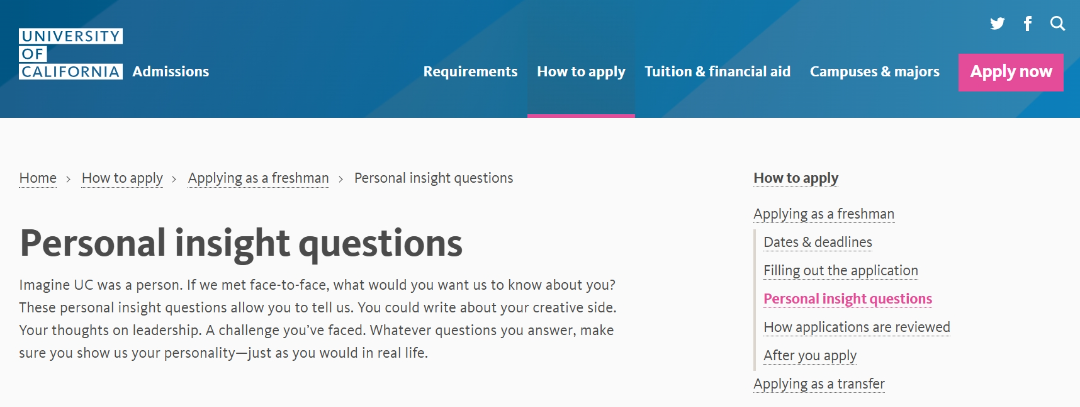Open How applications are reviewed
Screen dimensions: 1080x407
click(x=856, y=327)
